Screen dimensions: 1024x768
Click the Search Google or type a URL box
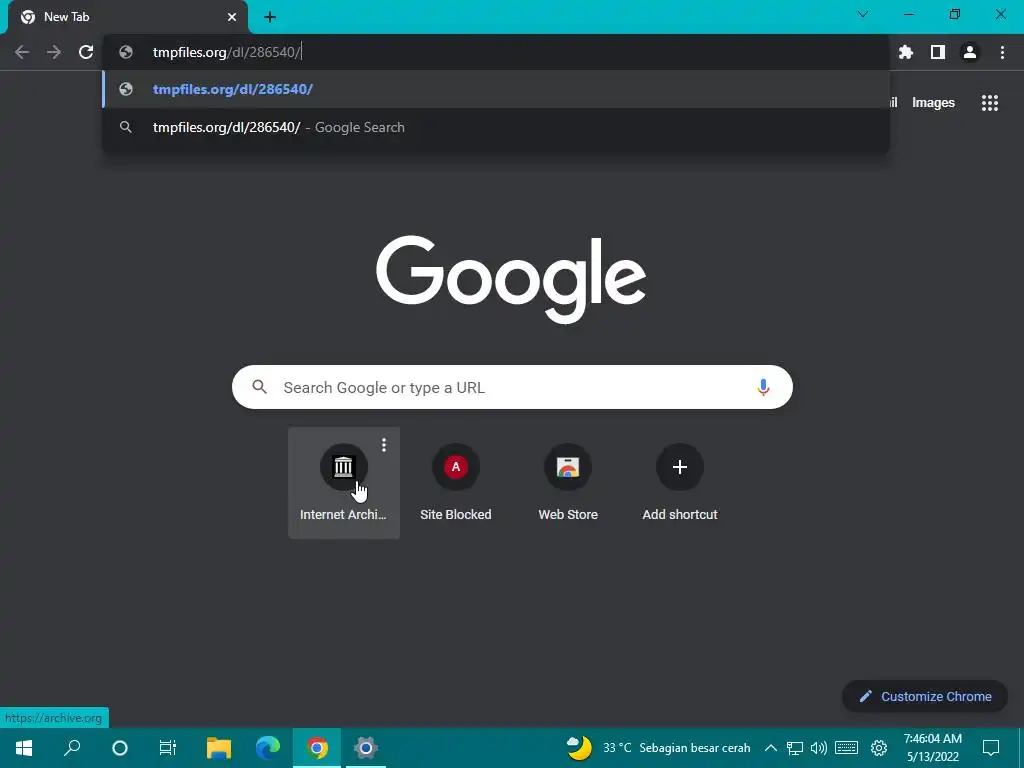click(512, 387)
